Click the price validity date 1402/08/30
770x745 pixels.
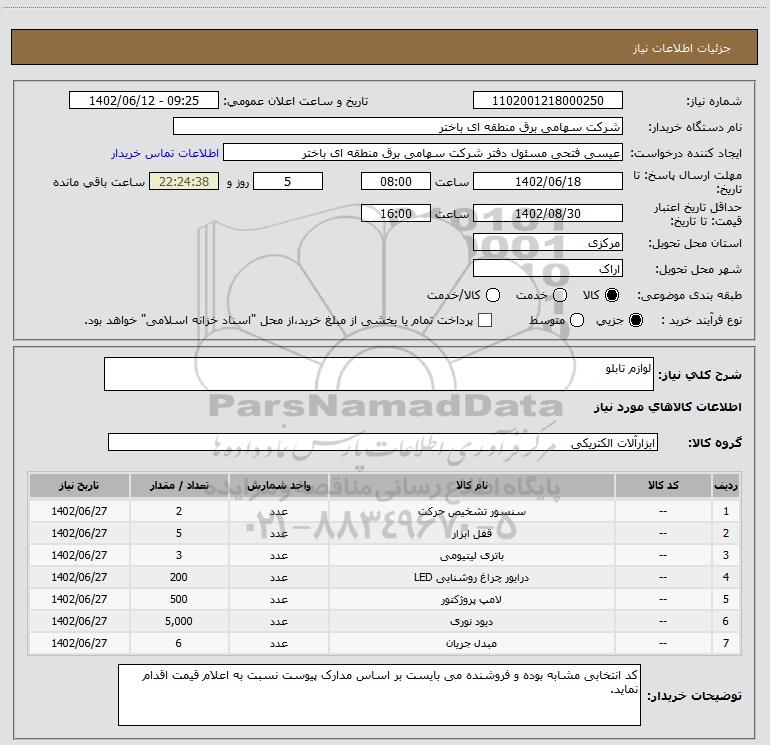[x=548, y=213]
